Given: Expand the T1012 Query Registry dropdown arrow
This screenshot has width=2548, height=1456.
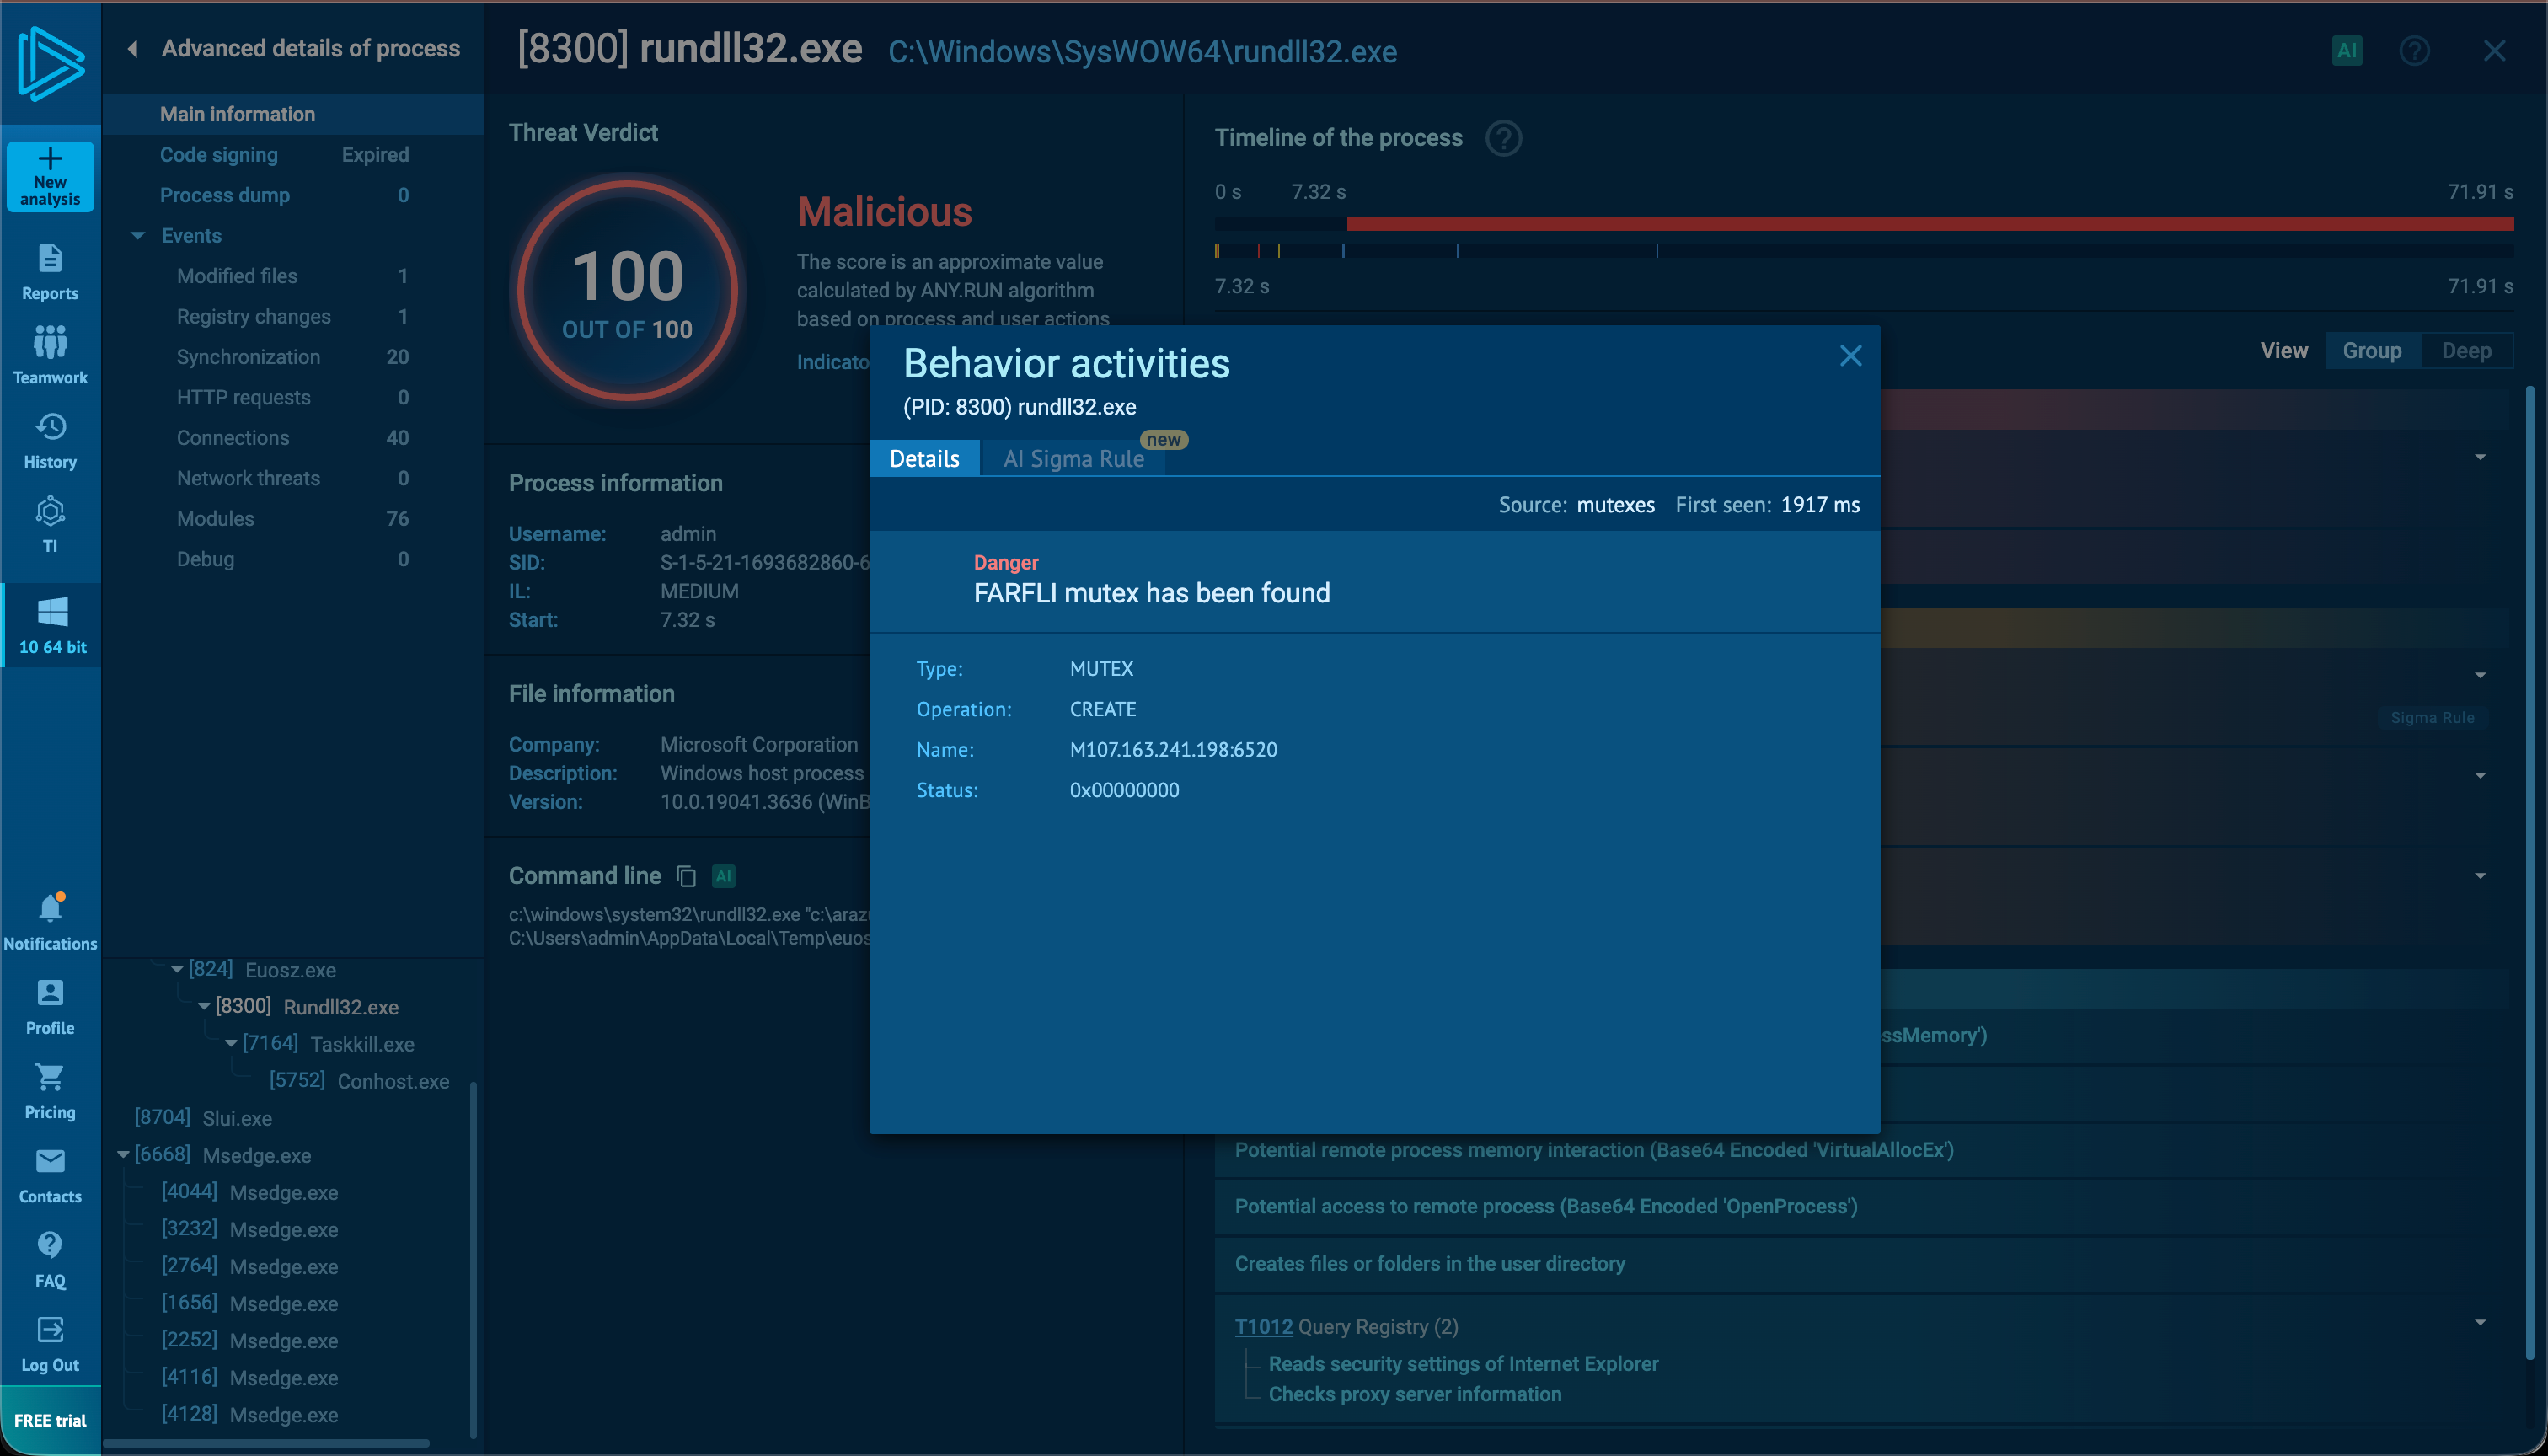Looking at the screenshot, I should (2480, 1323).
